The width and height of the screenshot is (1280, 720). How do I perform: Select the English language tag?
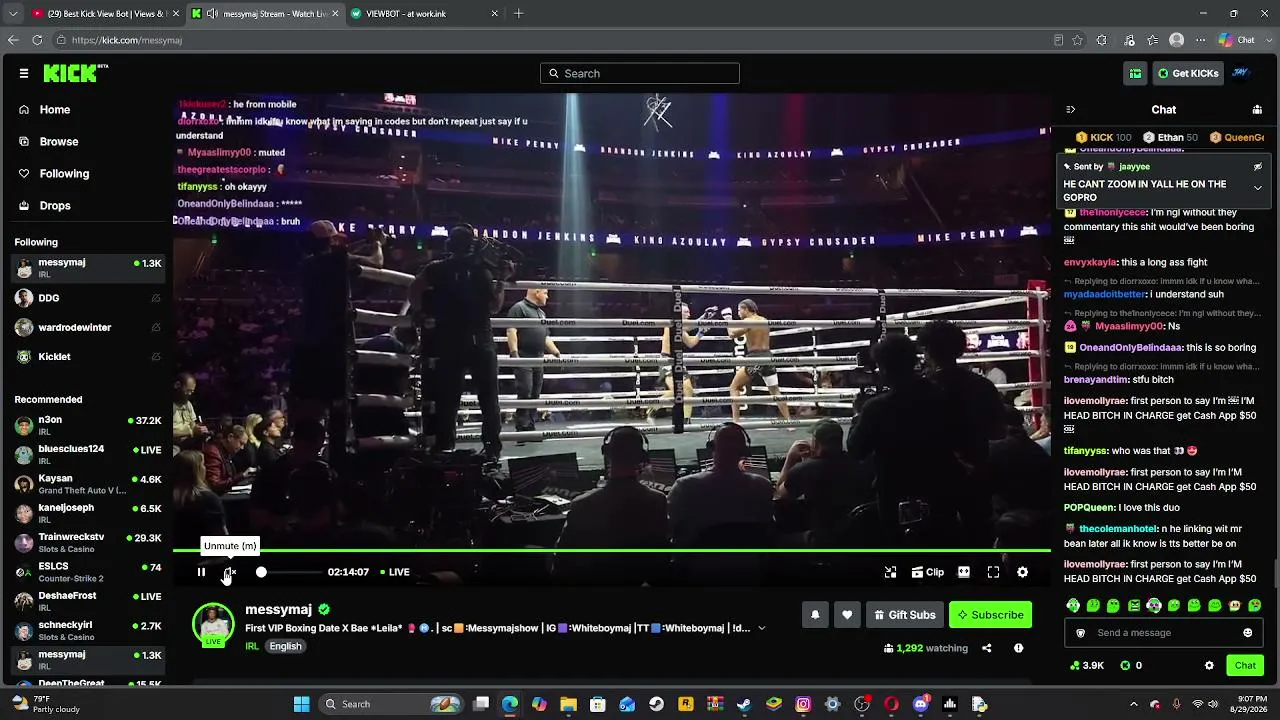click(x=285, y=646)
